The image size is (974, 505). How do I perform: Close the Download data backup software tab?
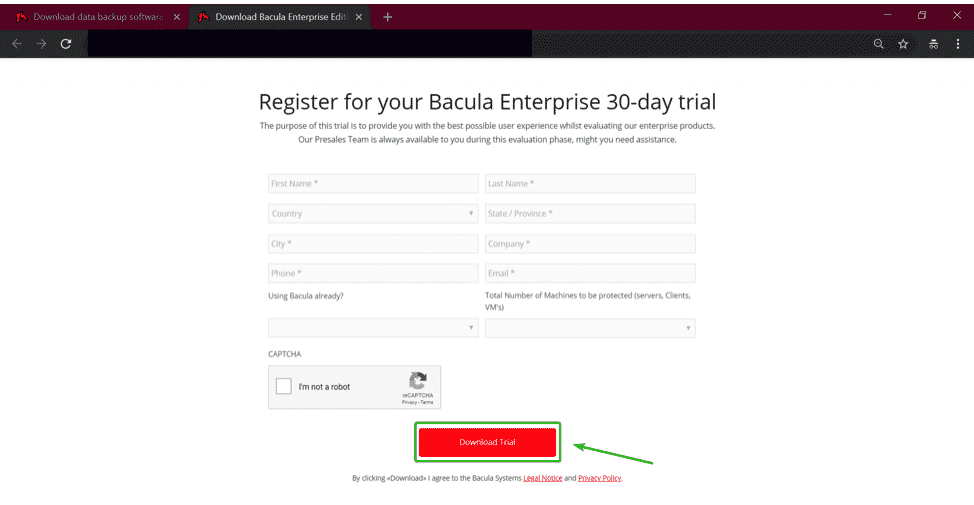tap(177, 17)
